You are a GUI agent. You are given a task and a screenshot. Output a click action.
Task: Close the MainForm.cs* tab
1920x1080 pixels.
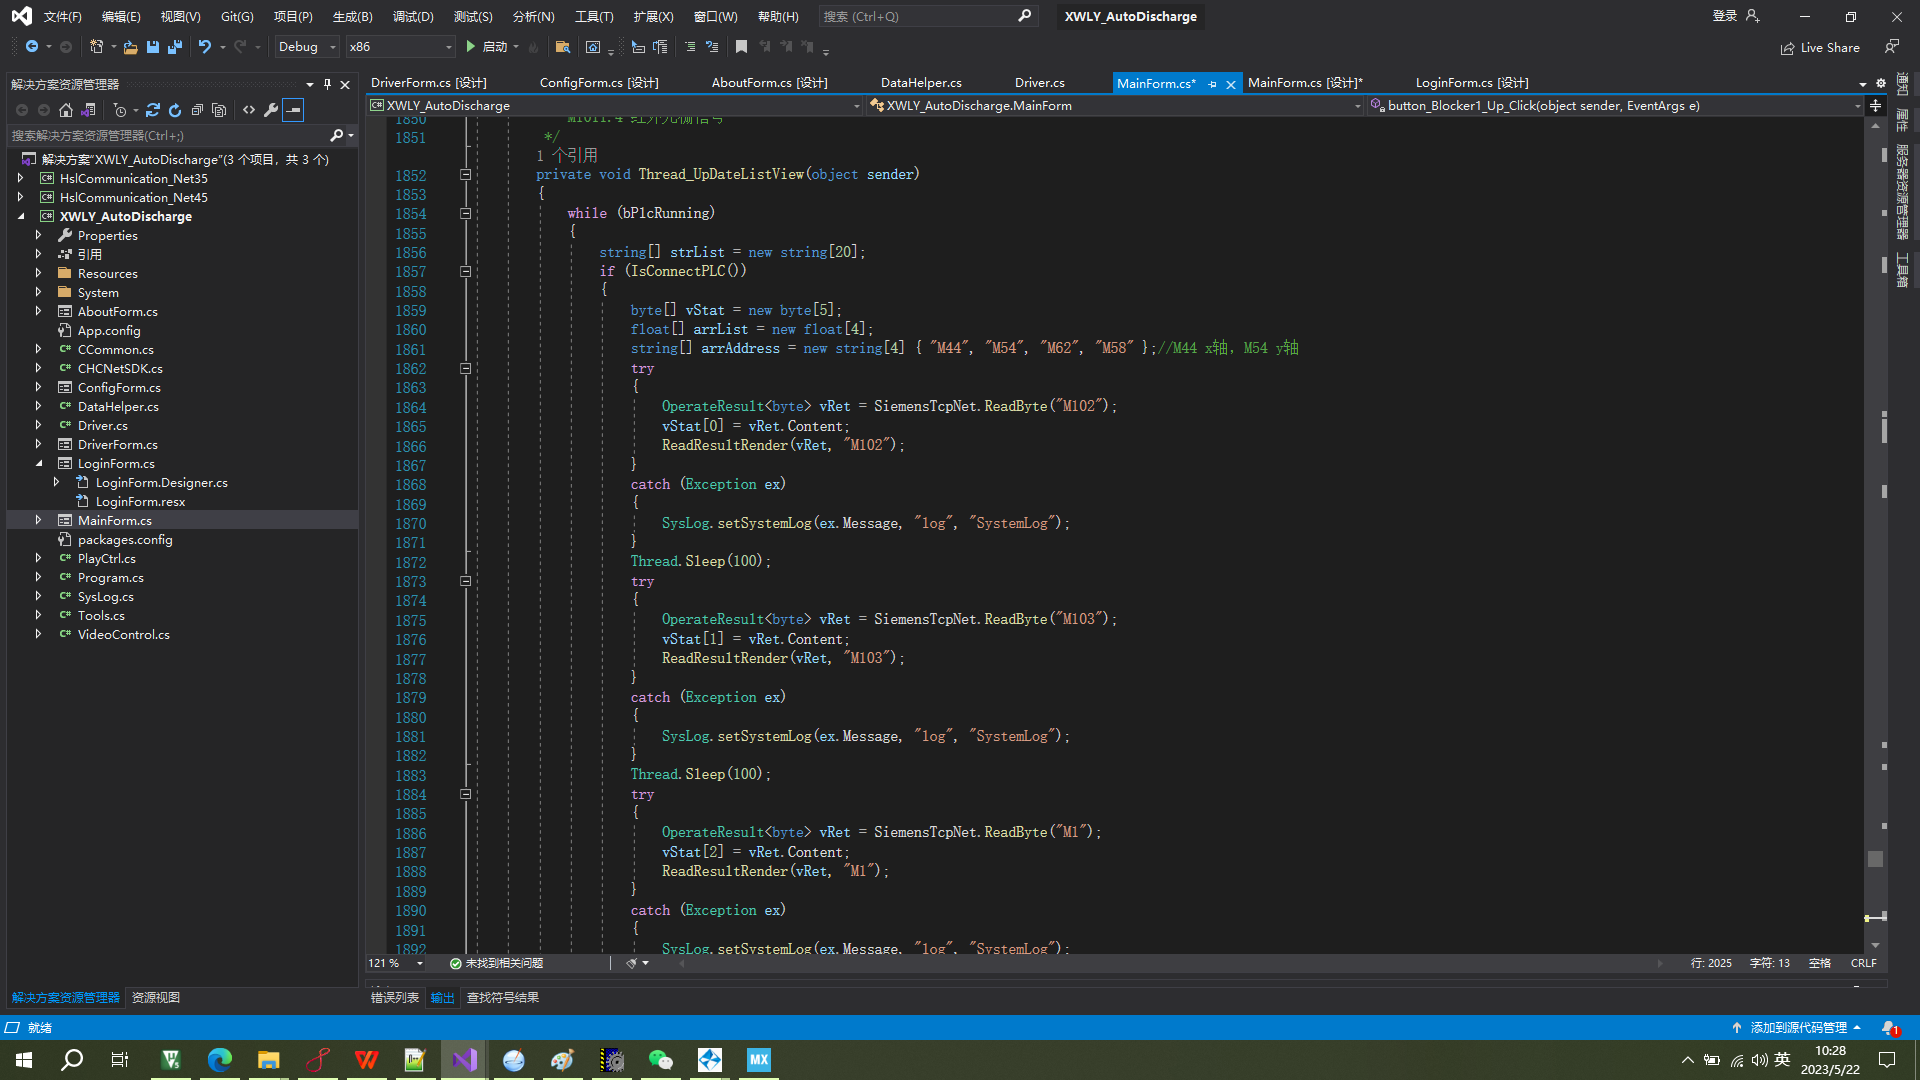(x=1231, y=84)
